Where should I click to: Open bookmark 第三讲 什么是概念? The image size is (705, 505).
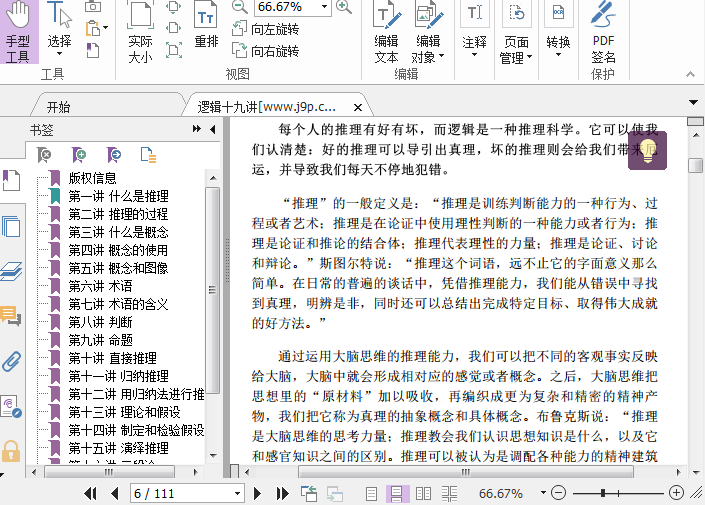118,232
